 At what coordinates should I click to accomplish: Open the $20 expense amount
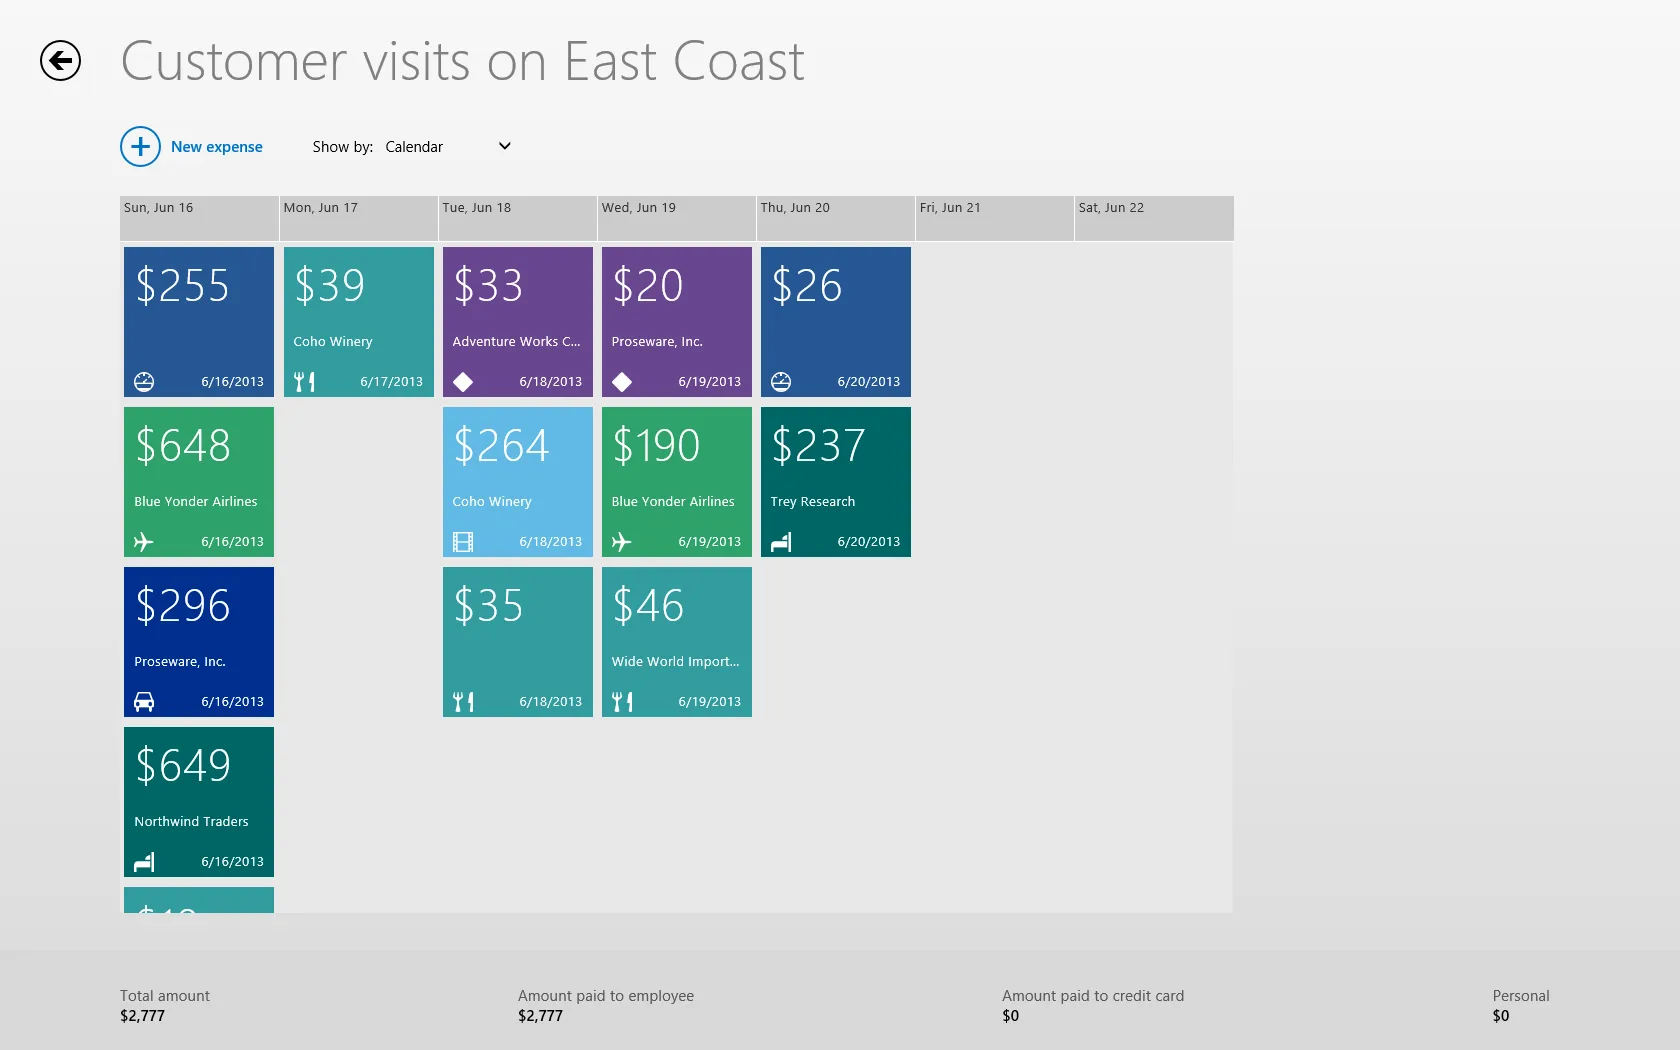click(648, 286)
